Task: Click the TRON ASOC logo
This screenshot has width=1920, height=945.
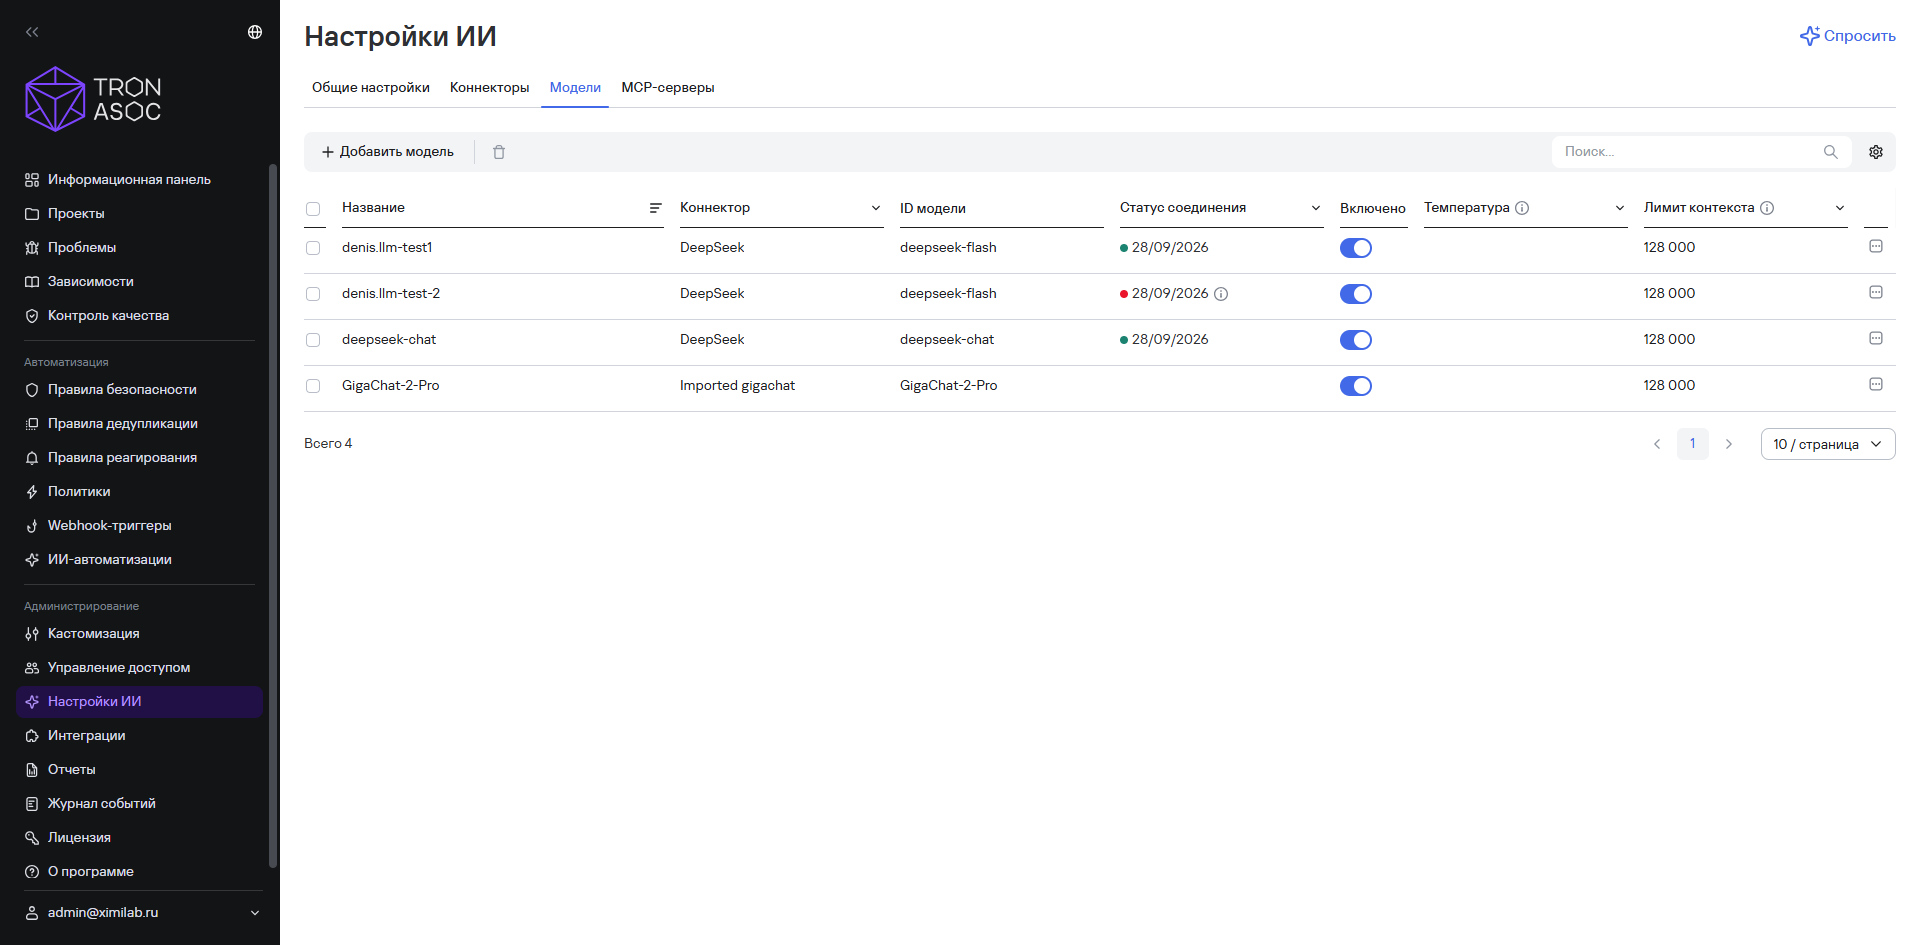Action: pyautogui.click(x=93, y=99)
